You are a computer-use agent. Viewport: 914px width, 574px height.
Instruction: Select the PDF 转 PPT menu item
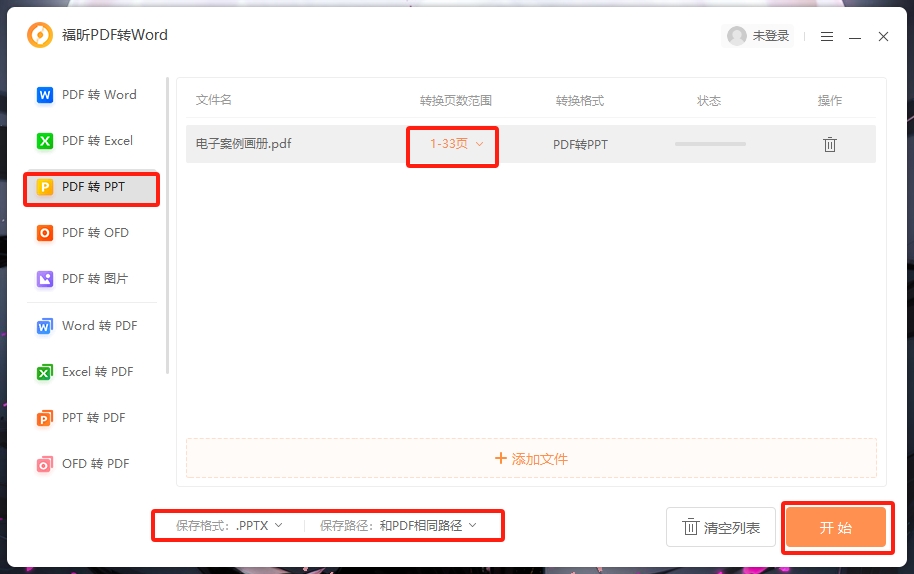pos(92,187)
